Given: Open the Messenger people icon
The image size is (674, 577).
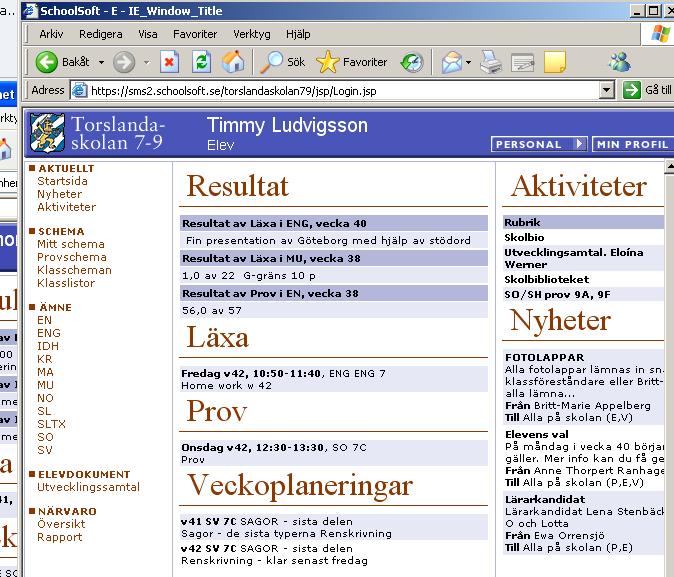Looking at the screenshot, I should pos(619,62).
